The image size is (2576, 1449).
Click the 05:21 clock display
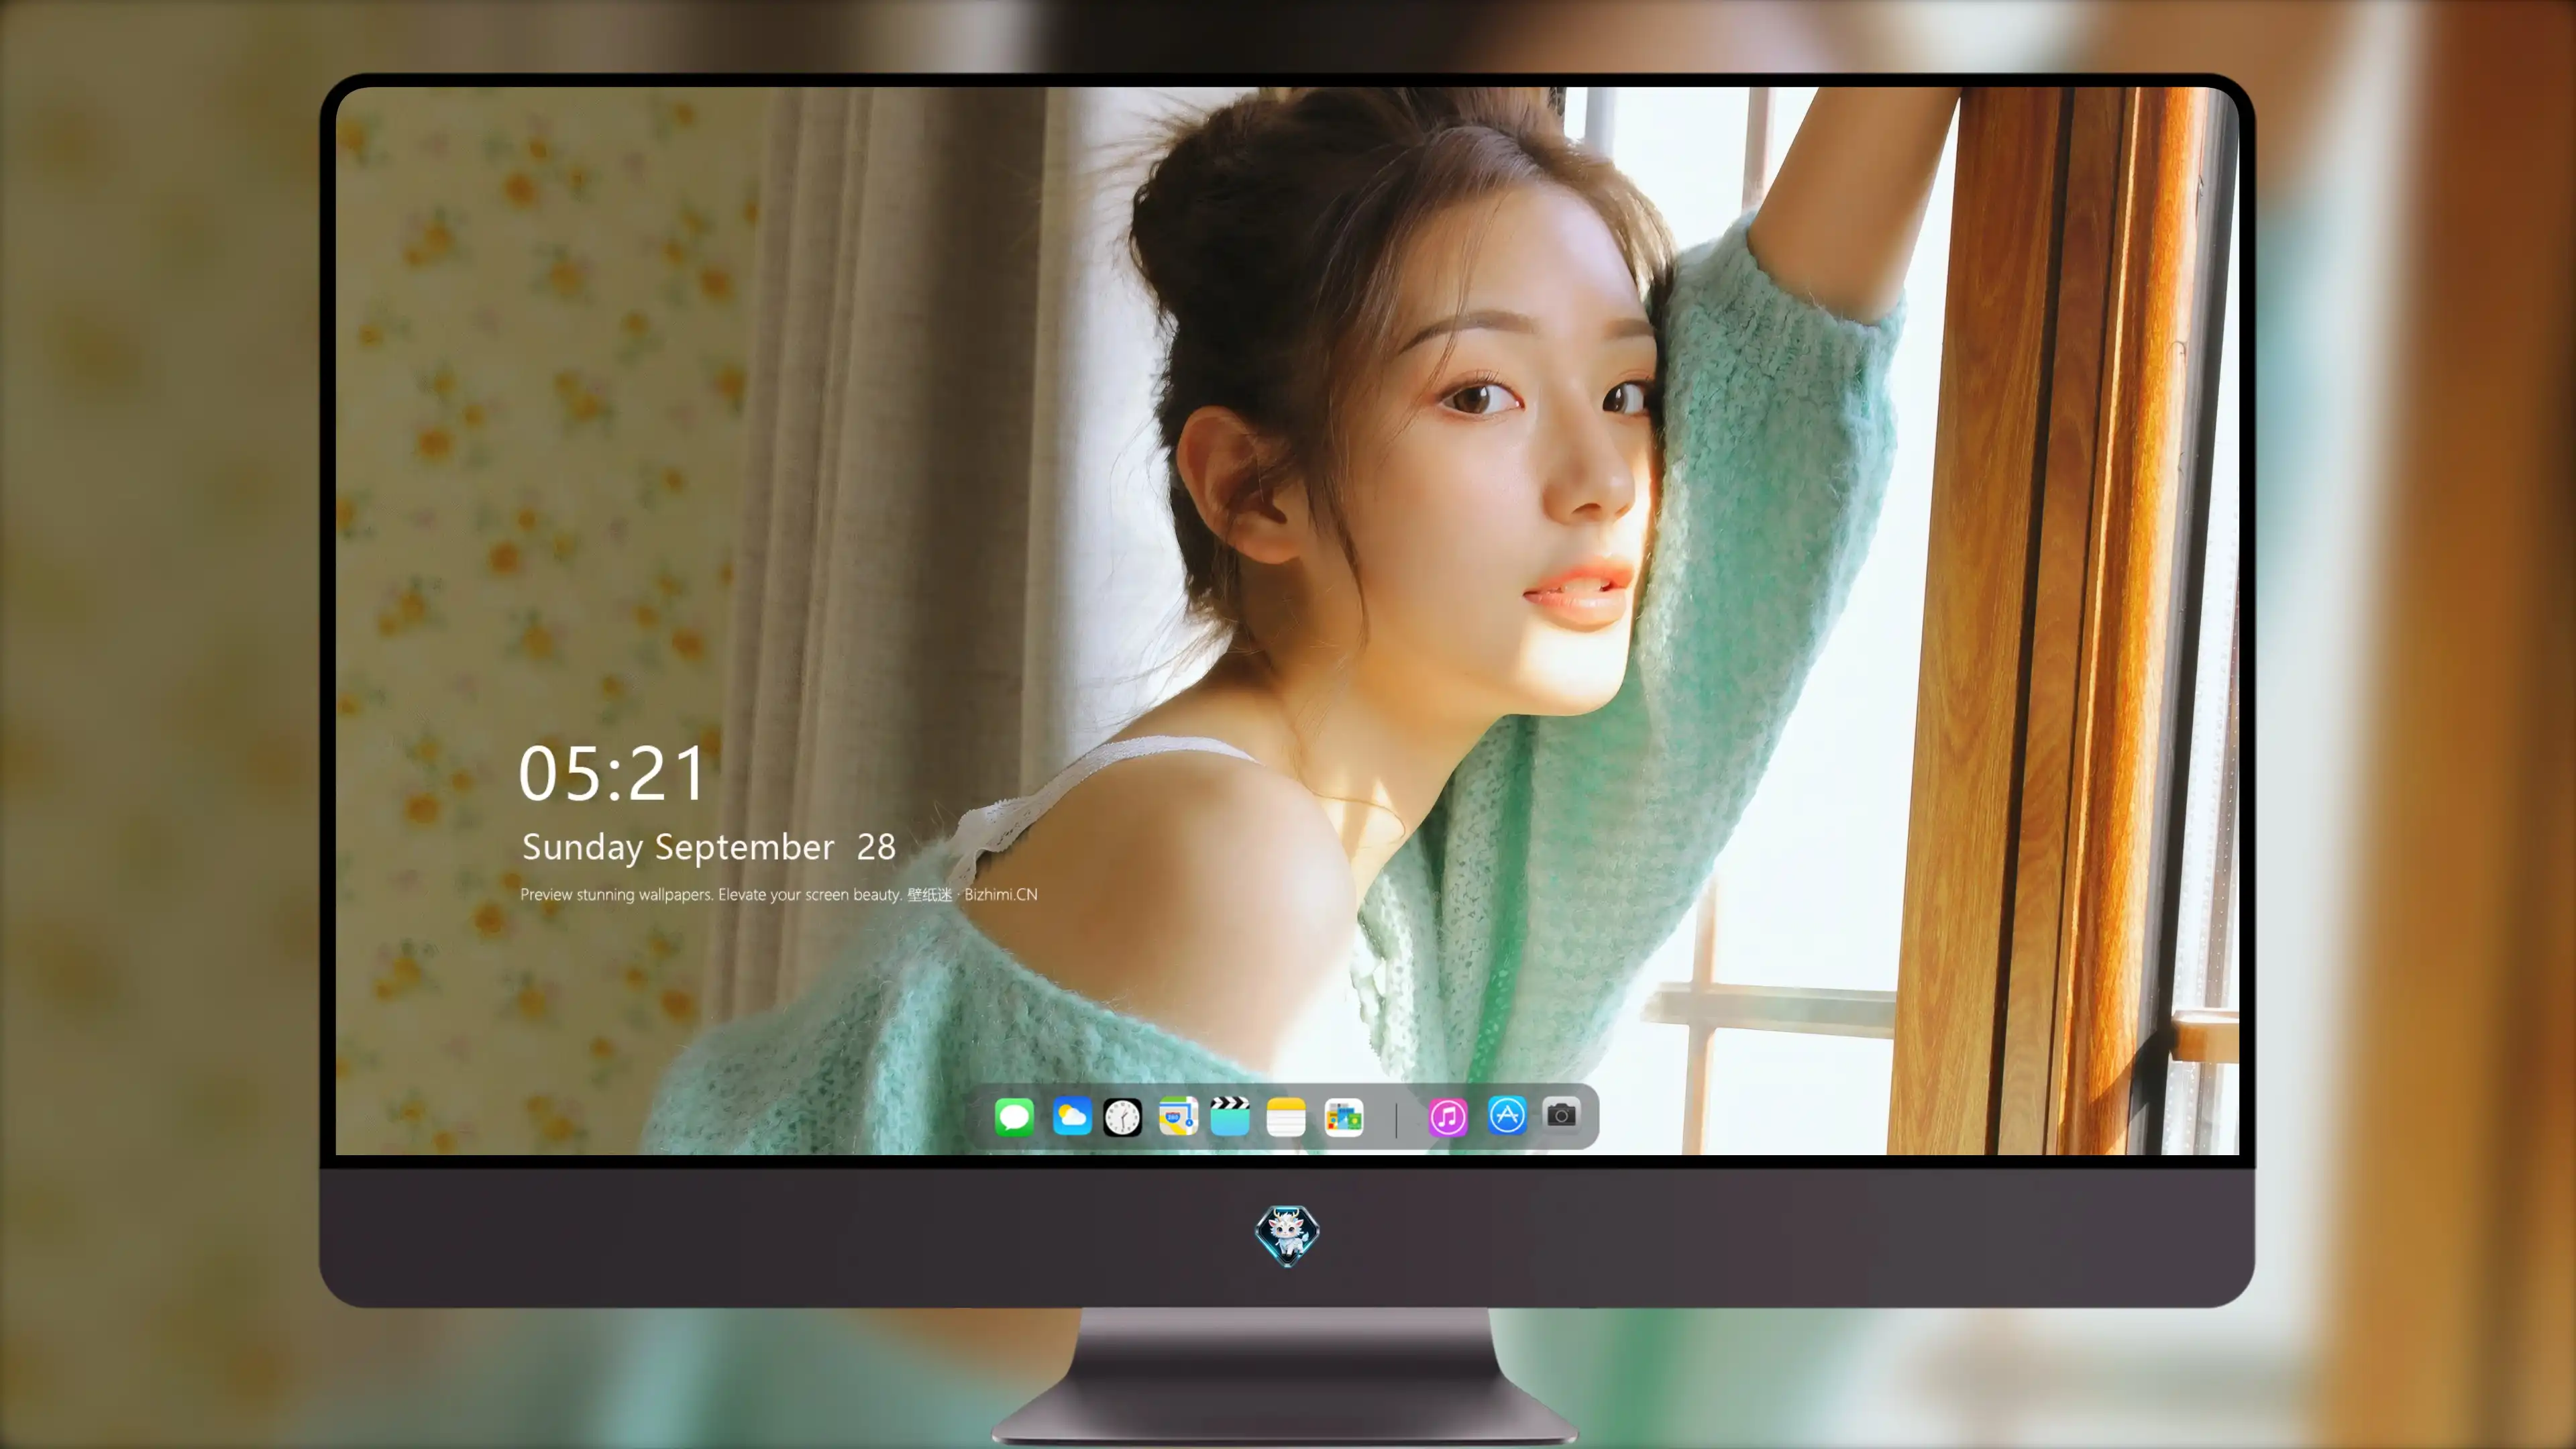(612, 774)
